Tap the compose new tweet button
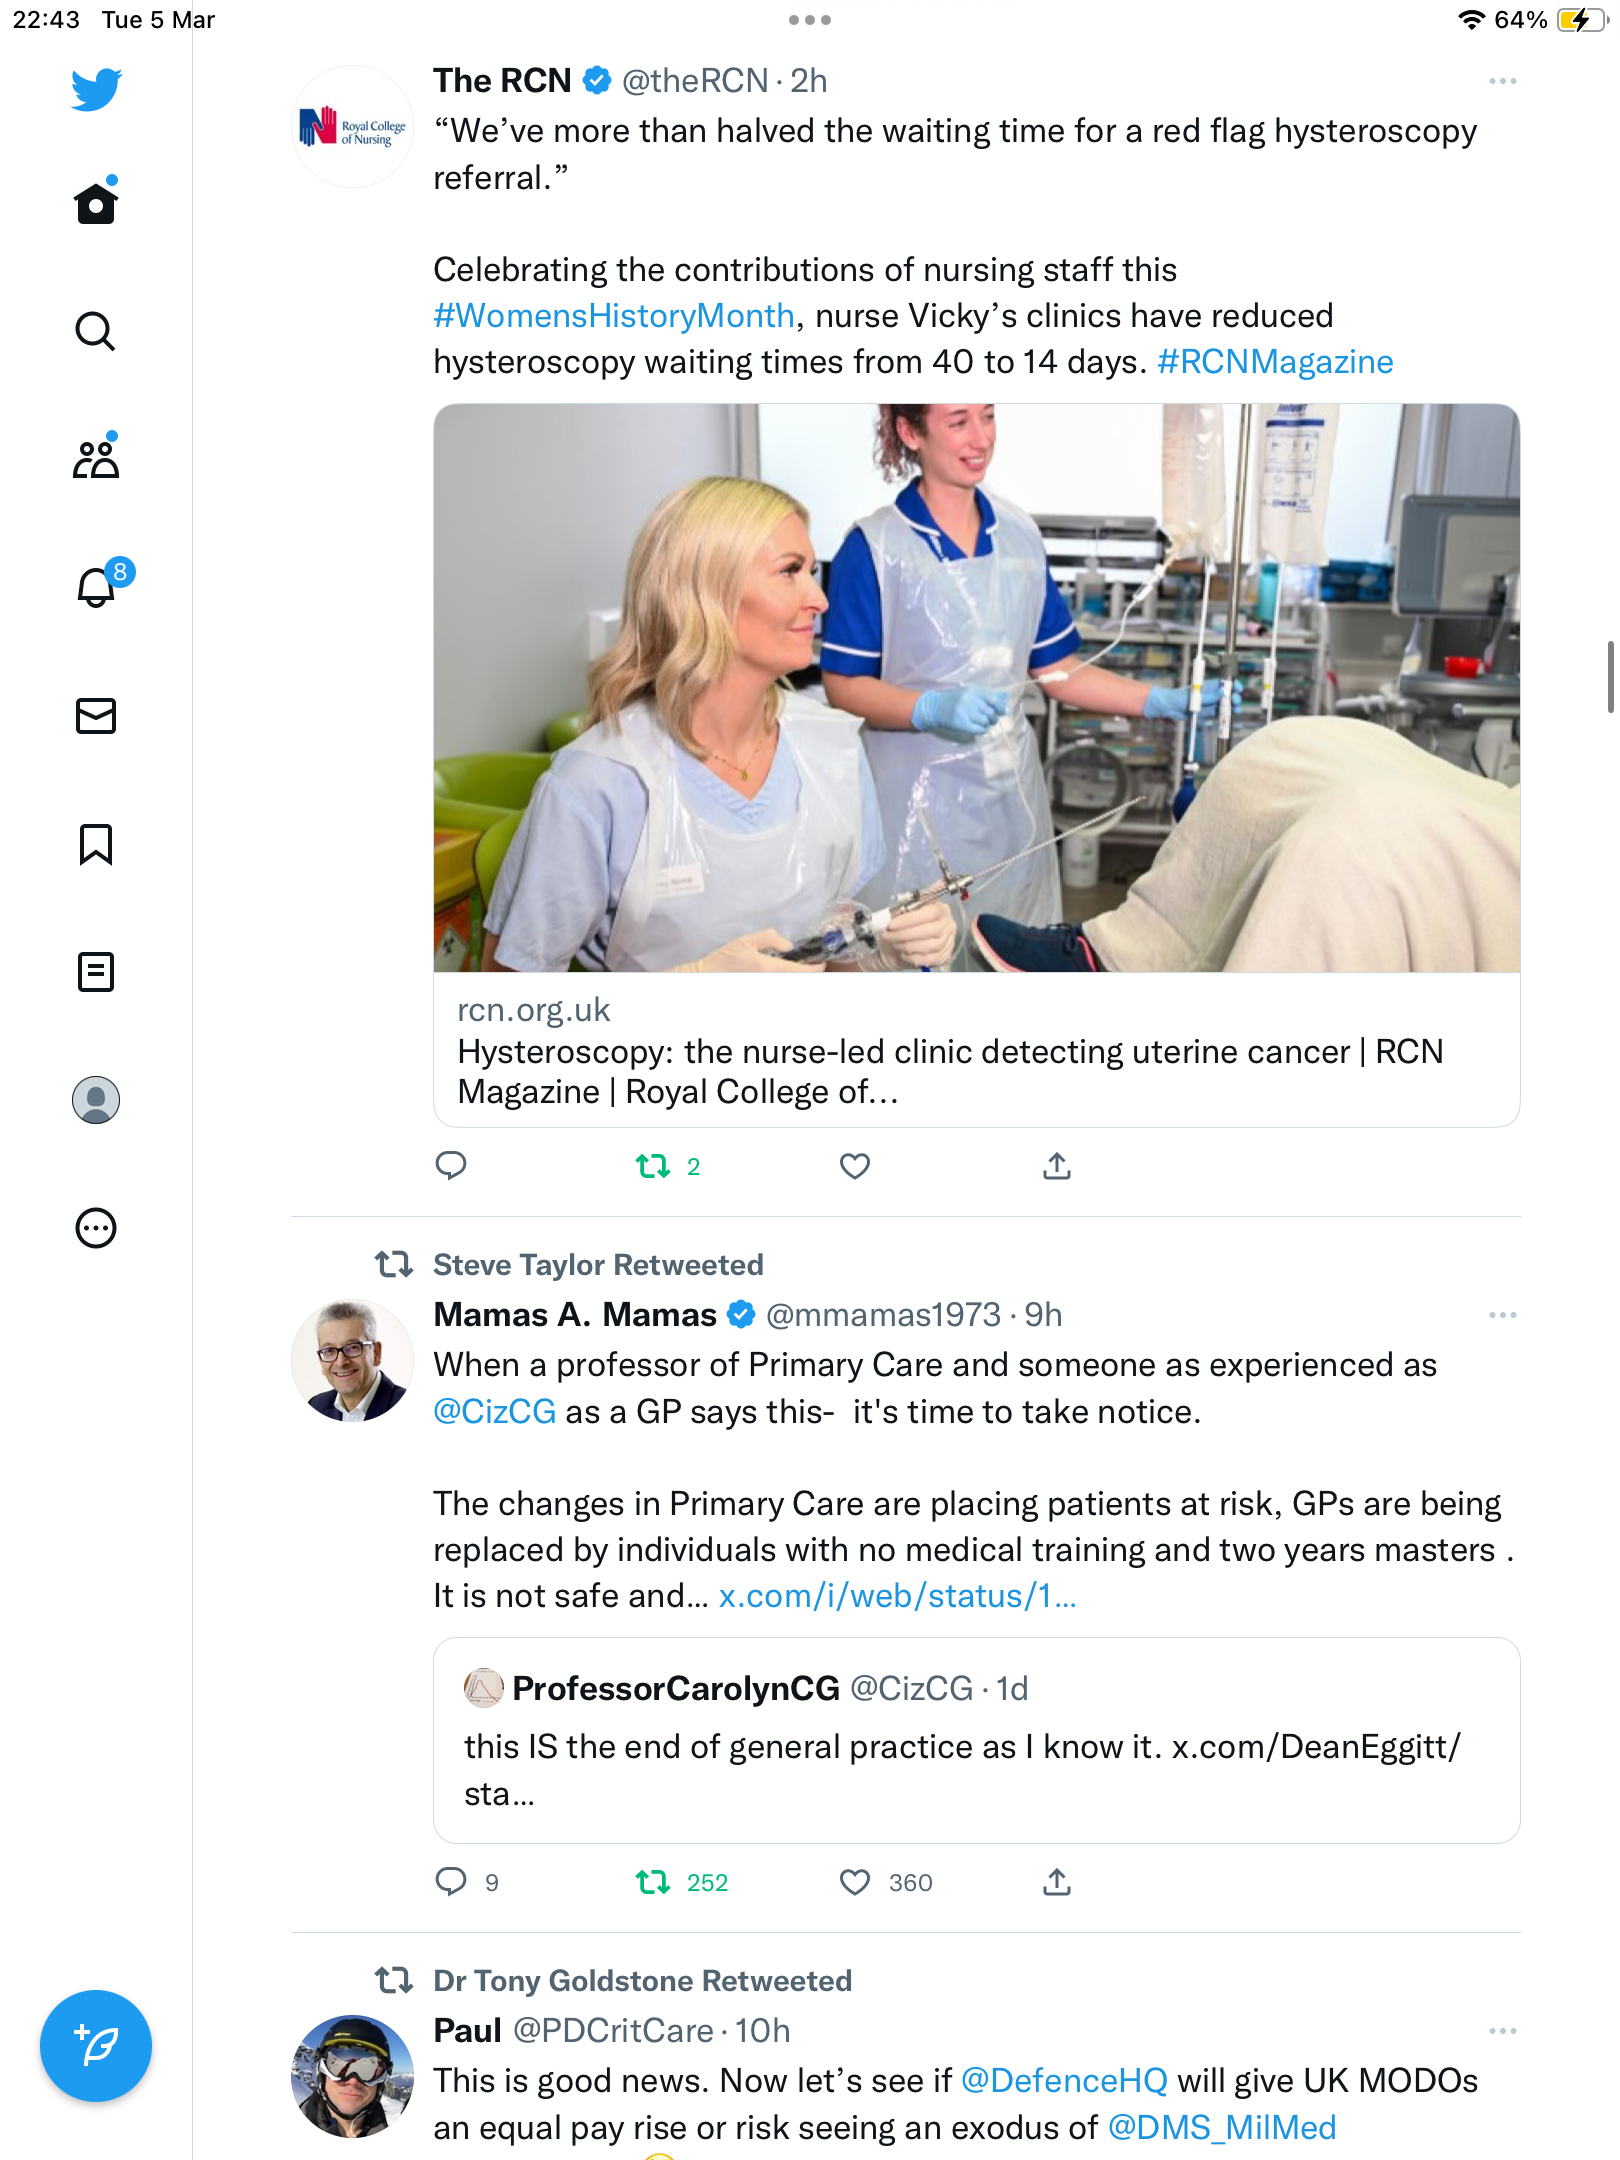The width and height of the screenshot is (1620, 2160). click(x=96, y=2046)
